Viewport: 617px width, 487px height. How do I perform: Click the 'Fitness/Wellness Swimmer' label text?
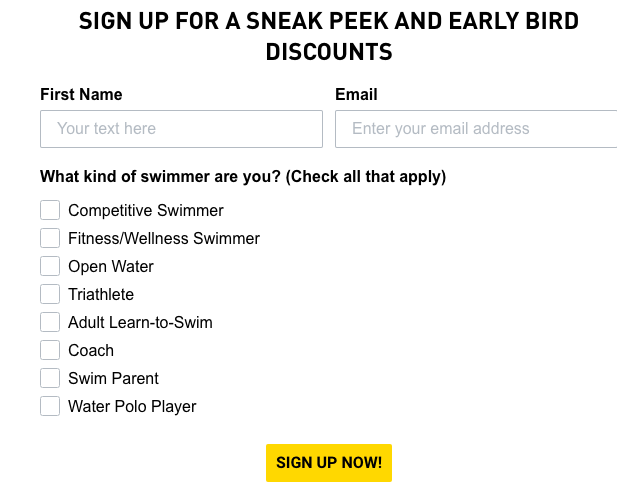click(x=164, y=239)
